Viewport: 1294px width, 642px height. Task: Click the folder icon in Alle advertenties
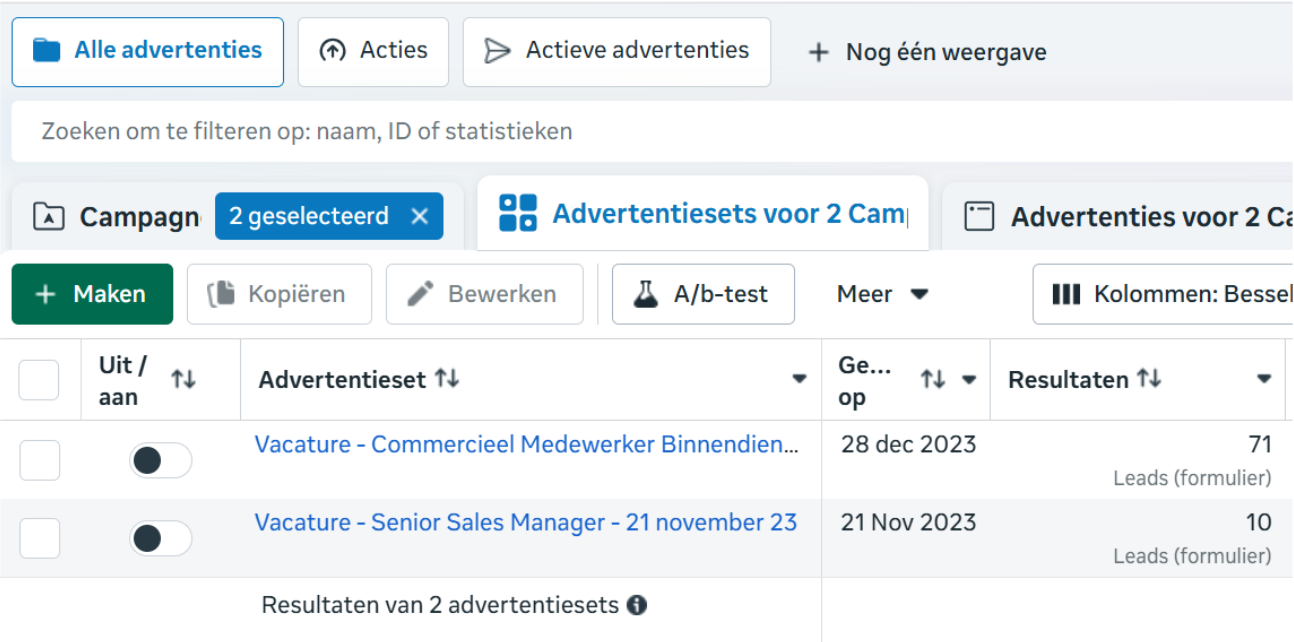coord(47,50)
